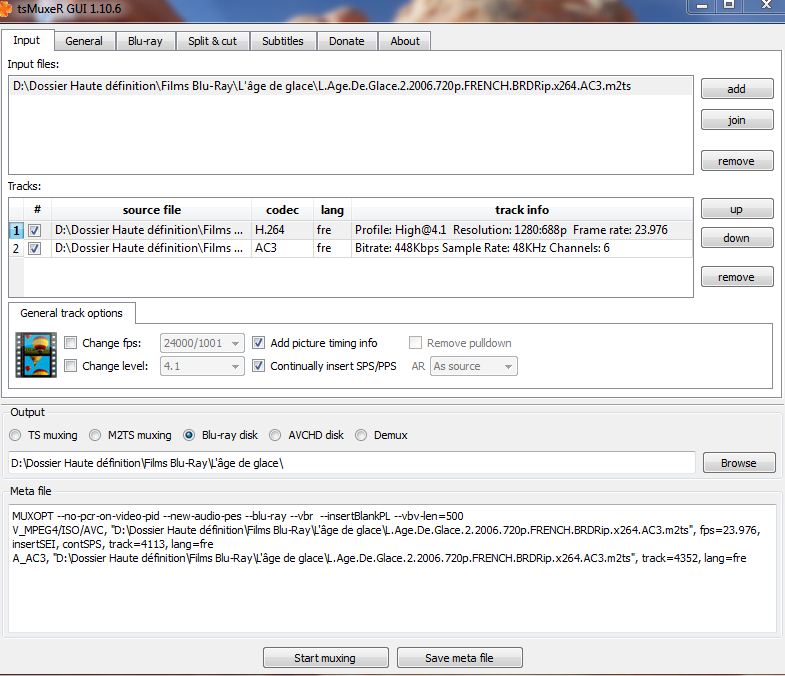Switch to the General tab
This screenshot has width=785, height=676.
pyautogui.click(x=84, y=41)
